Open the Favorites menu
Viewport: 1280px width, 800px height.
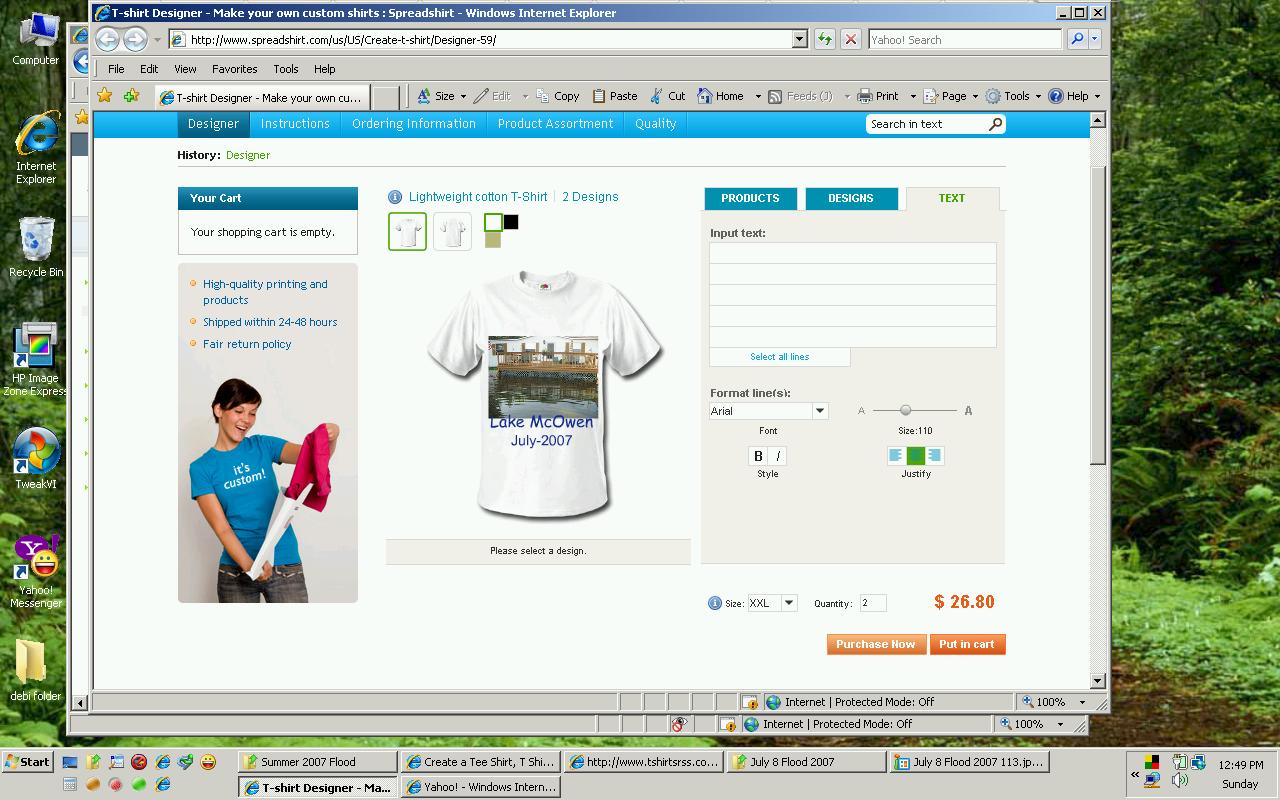pyautogui.click(x=234, y=69)
